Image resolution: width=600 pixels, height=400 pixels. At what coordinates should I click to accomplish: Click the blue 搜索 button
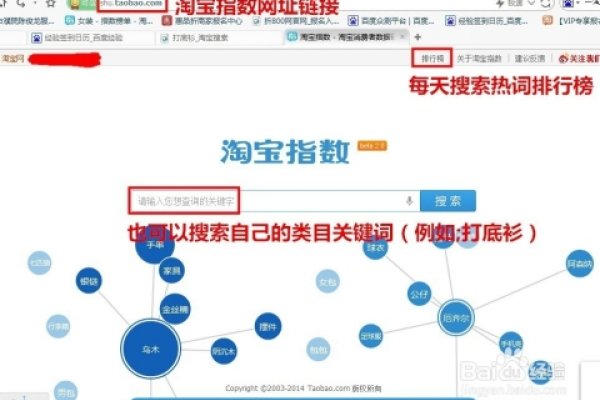coord(448,201)
